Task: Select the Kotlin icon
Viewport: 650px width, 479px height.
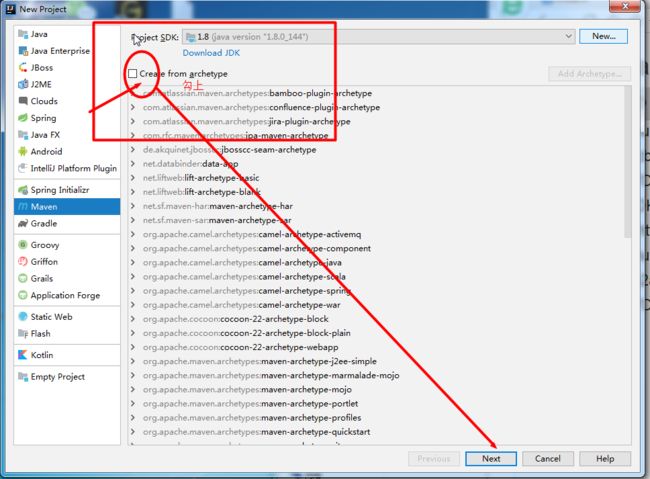Action: (23, 355)
